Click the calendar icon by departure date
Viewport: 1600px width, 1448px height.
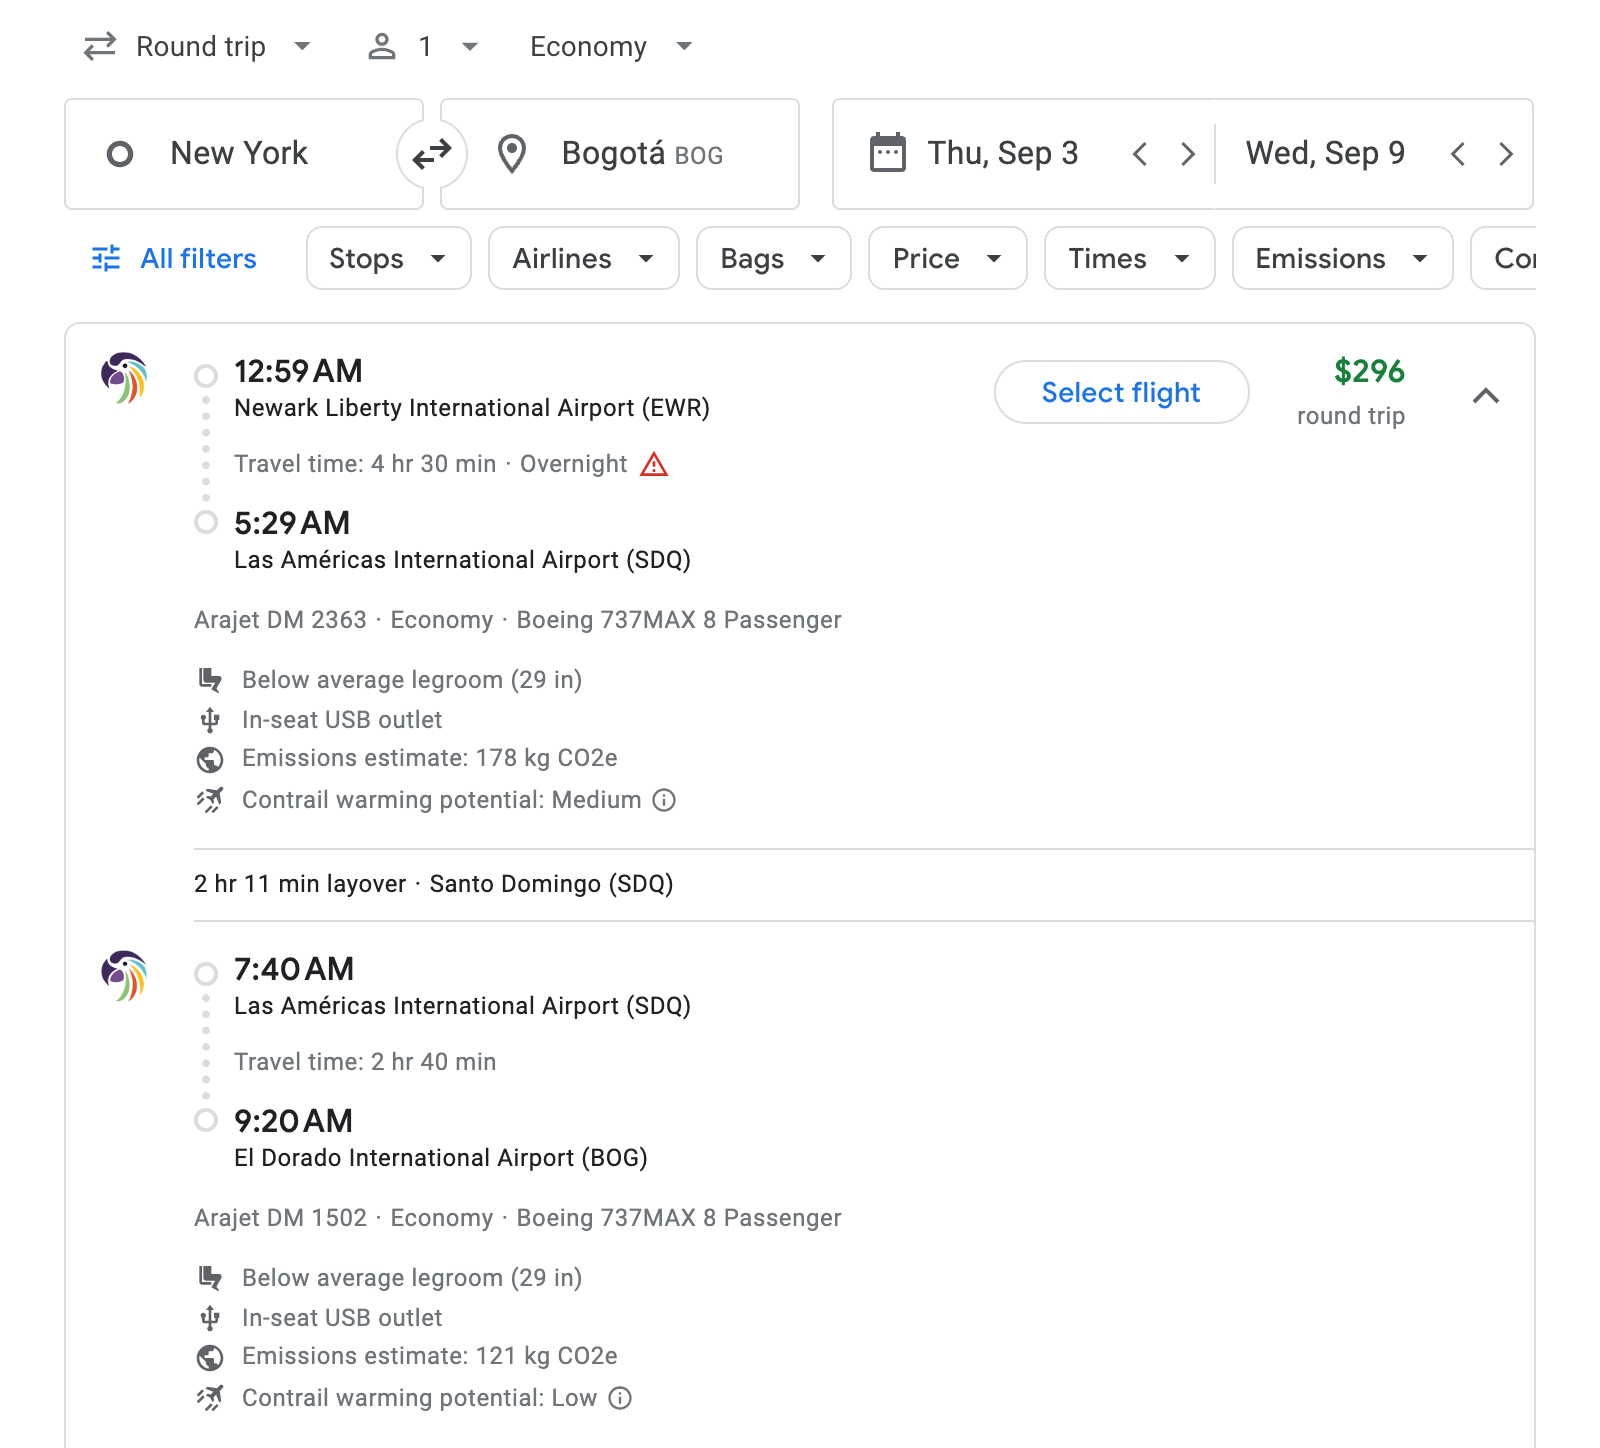(x=887, y=154)
